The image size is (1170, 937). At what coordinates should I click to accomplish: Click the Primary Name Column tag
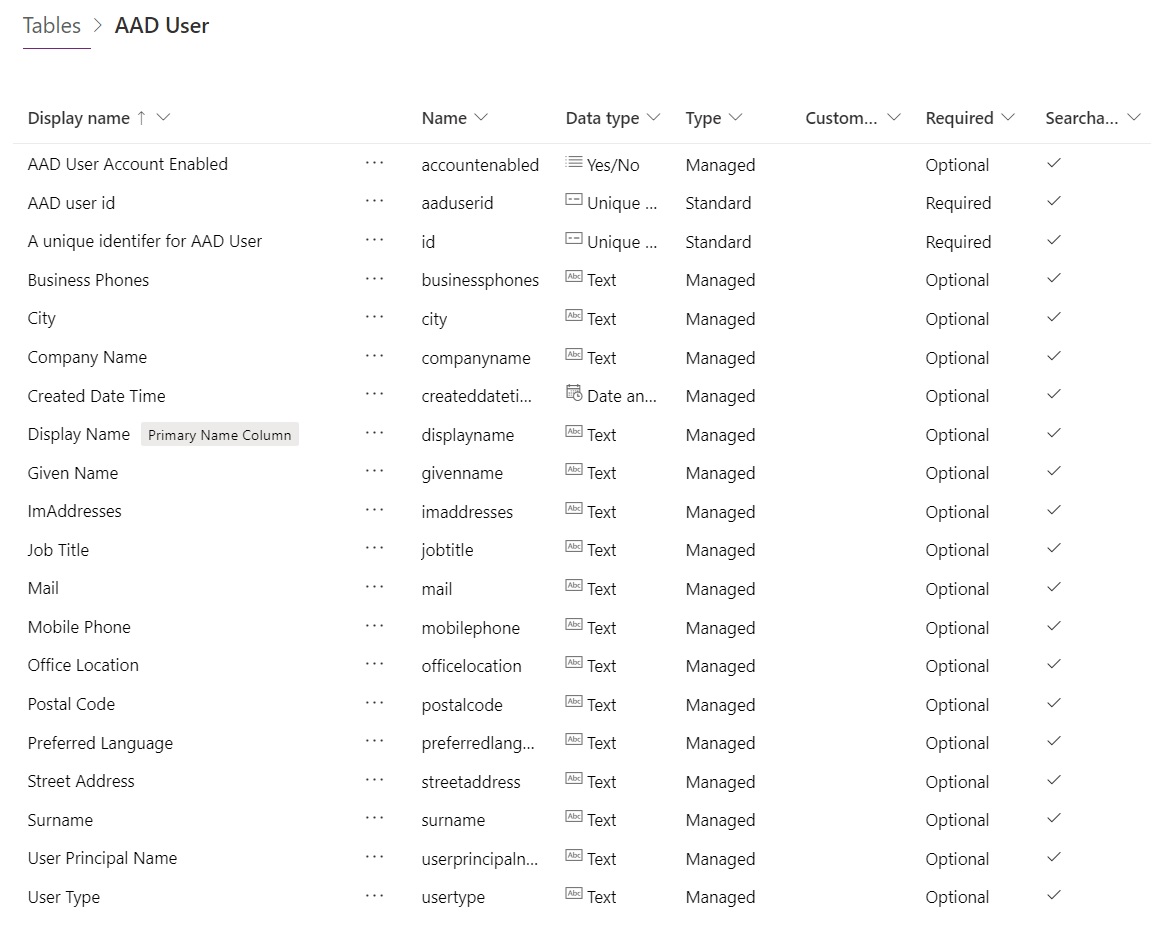pos(219,434)
